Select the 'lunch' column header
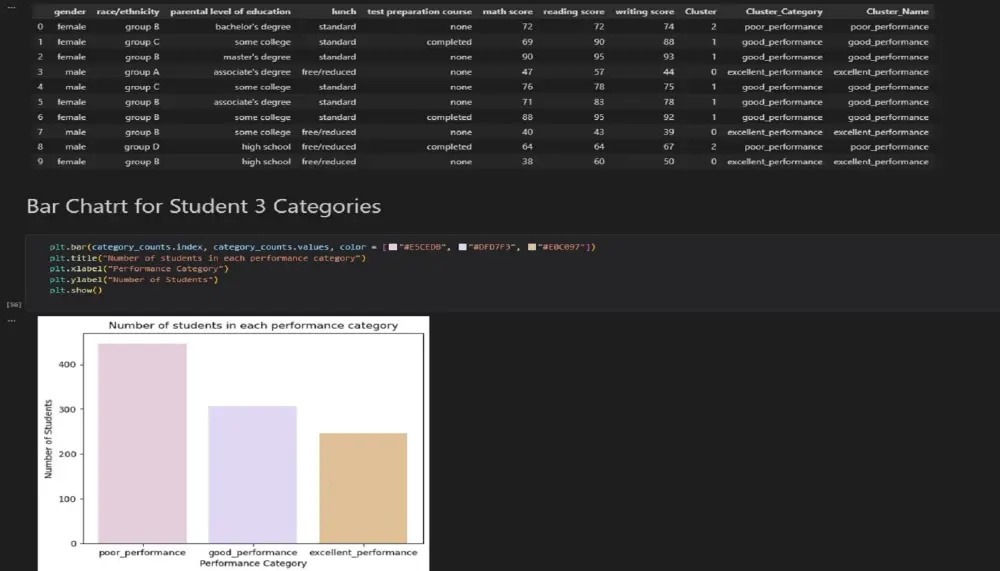Viewport: 1000px width, 571px height. (x=344, y=11)
